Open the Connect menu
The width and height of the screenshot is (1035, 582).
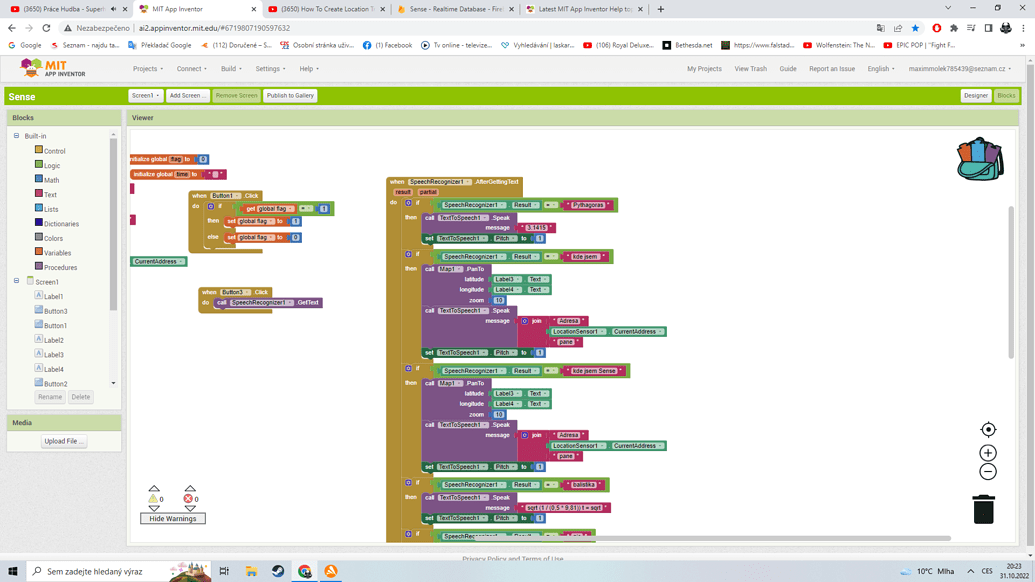pos(191,69)
